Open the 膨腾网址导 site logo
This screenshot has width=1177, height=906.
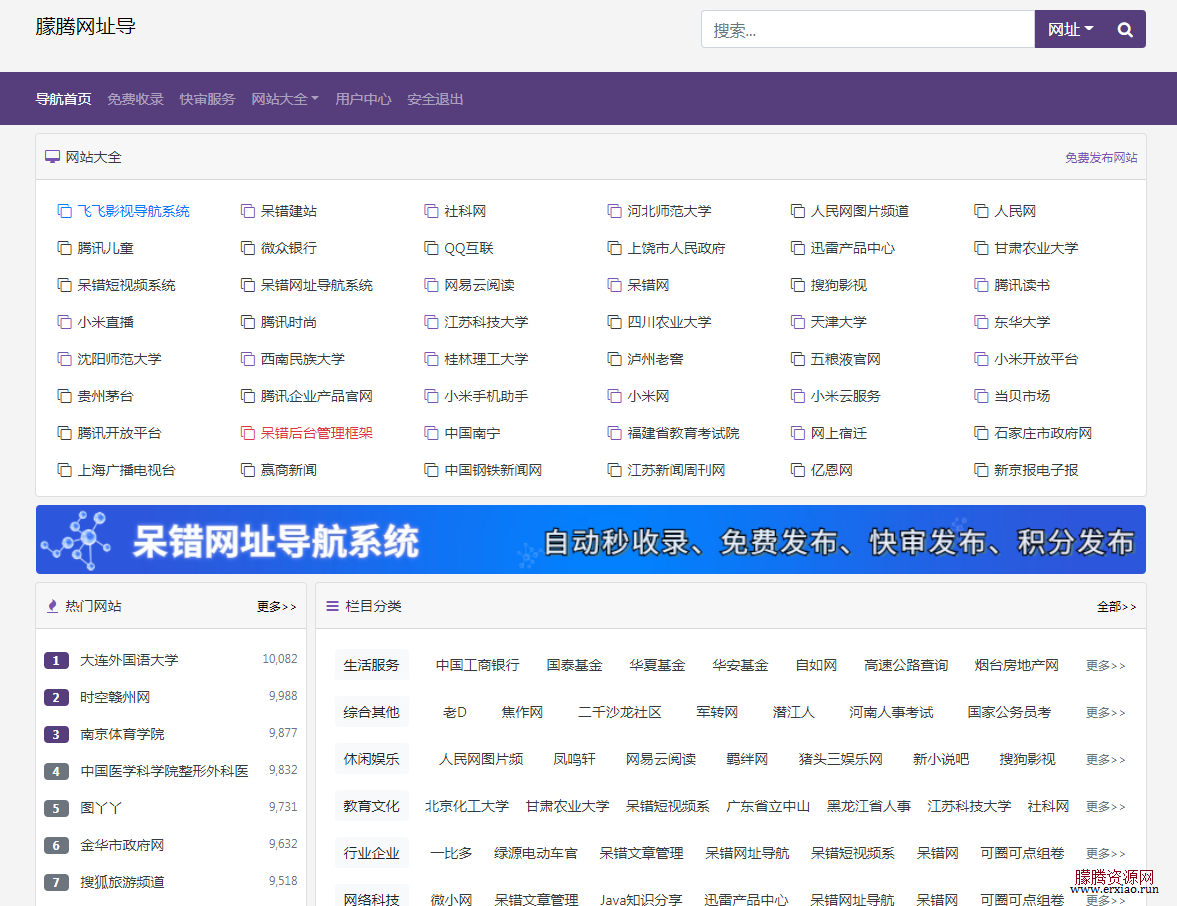(x=86, y=27)
